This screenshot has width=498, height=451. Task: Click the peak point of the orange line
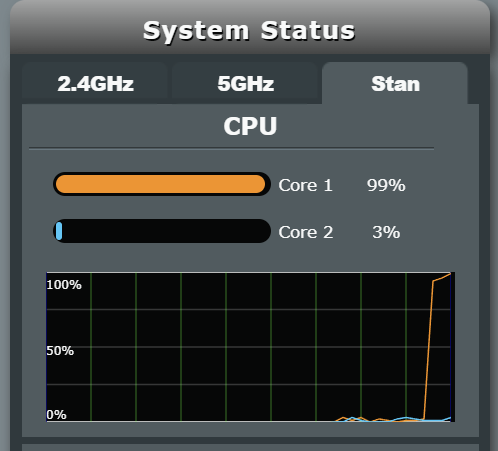[x=450, y=274]
